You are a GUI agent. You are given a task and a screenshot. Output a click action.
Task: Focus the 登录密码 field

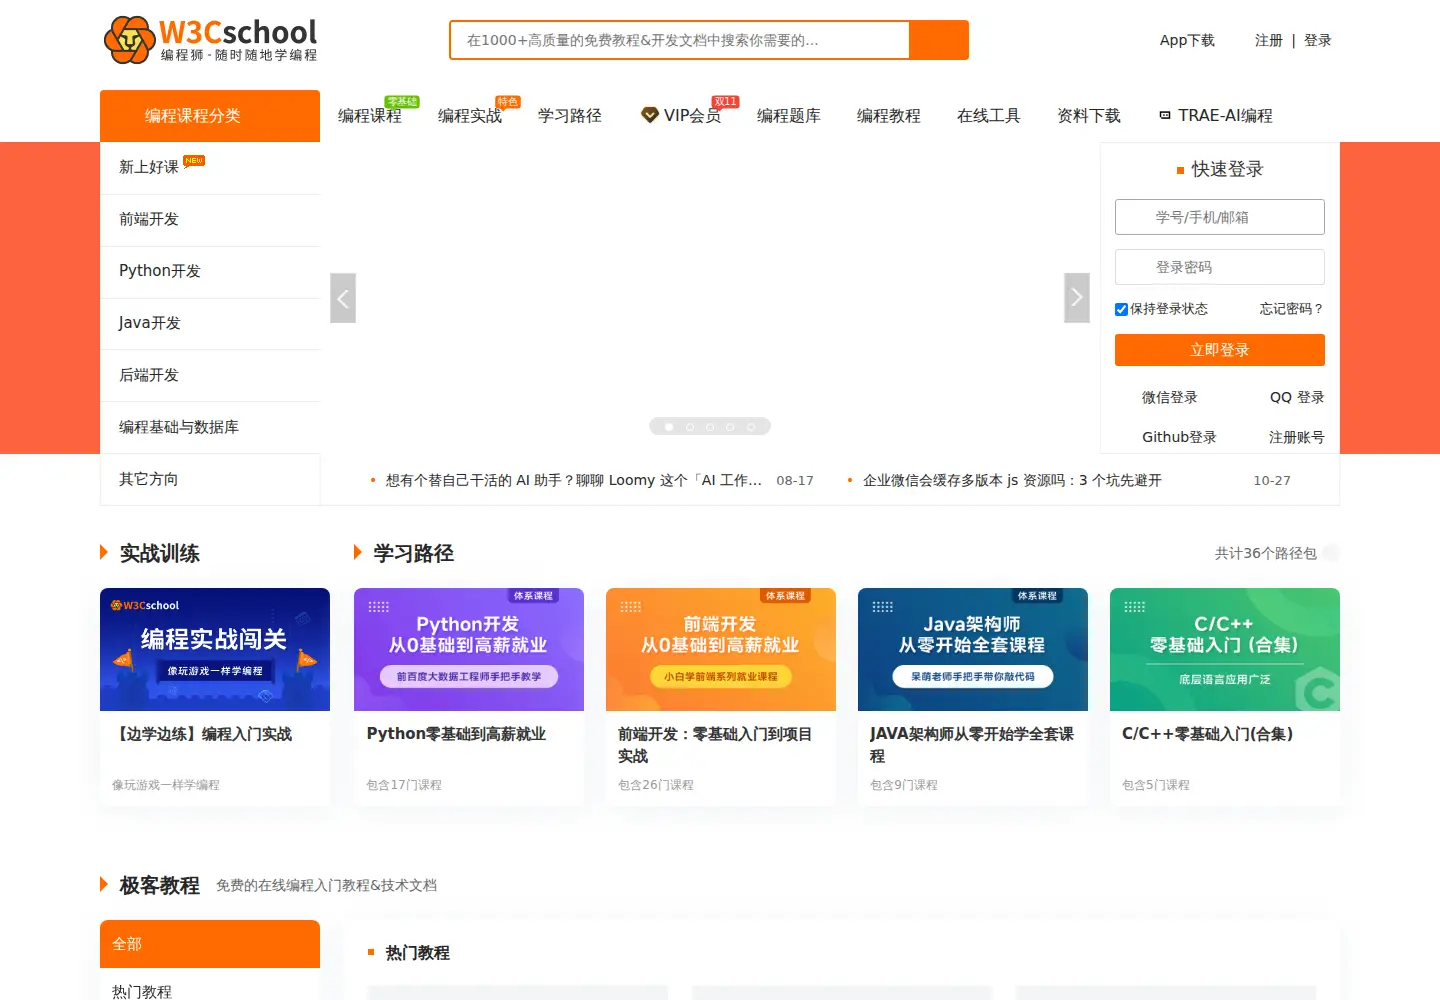coord(1220,267)
